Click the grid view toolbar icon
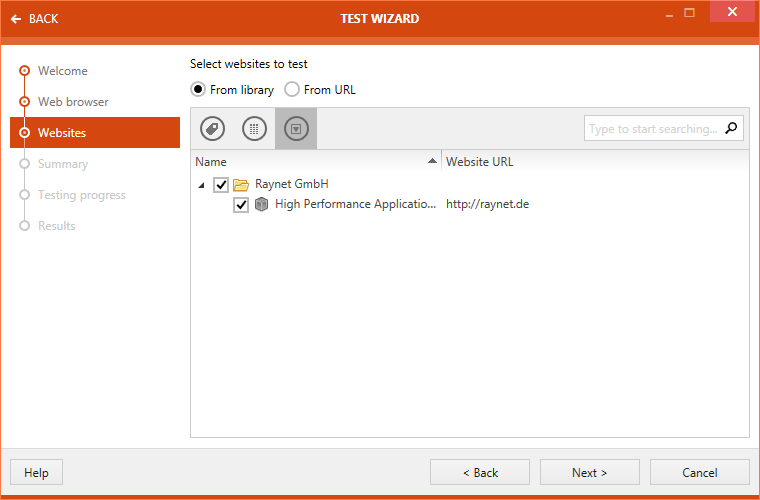This screenshot has width=760, height=500. pyautogui.click(x=254, y=129)
